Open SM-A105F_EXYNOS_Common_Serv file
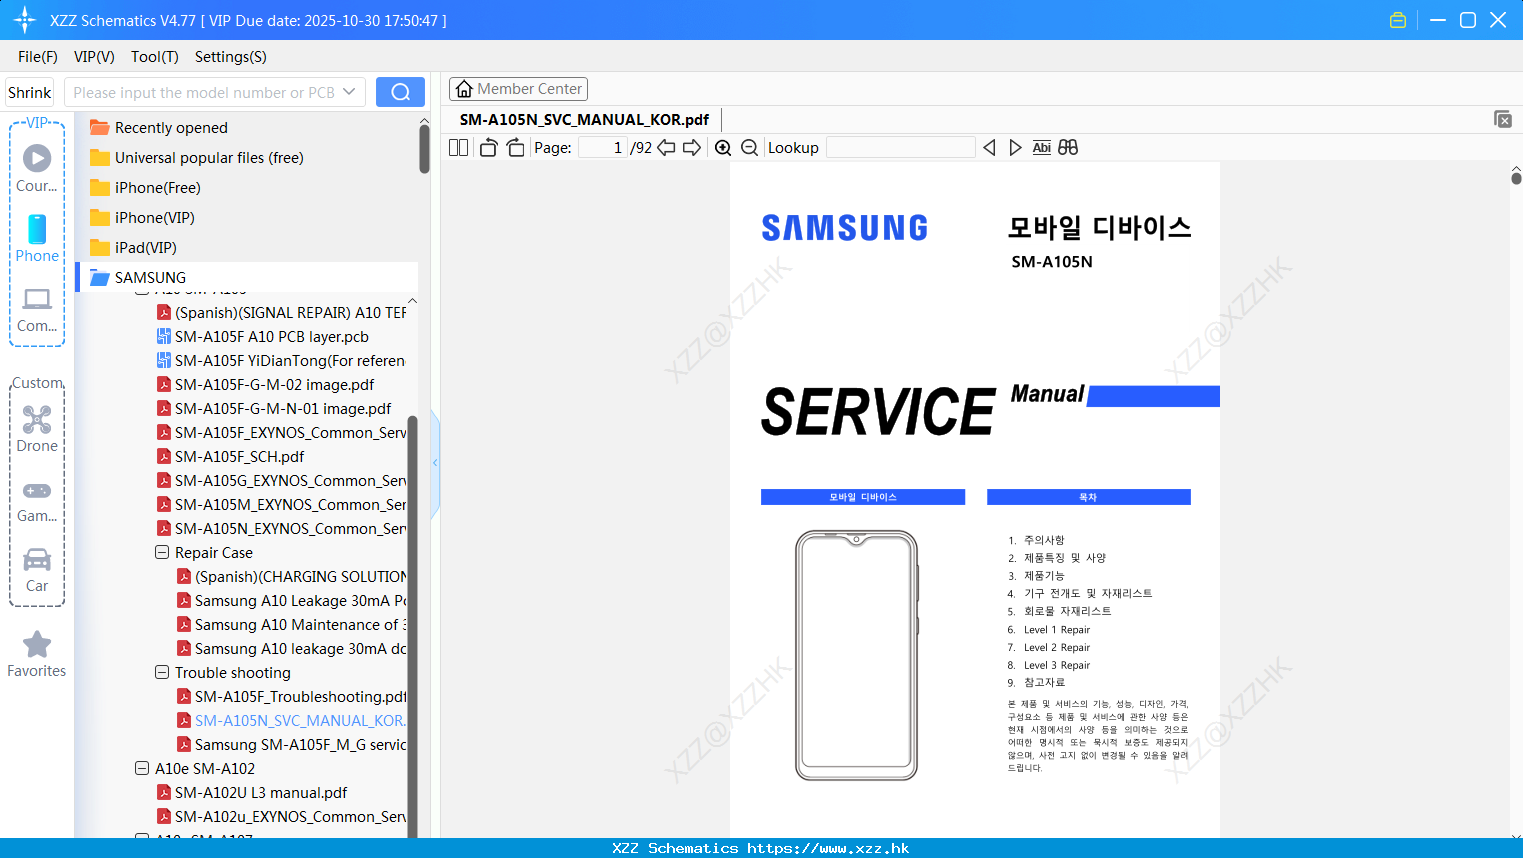 (x=290, y=432)
